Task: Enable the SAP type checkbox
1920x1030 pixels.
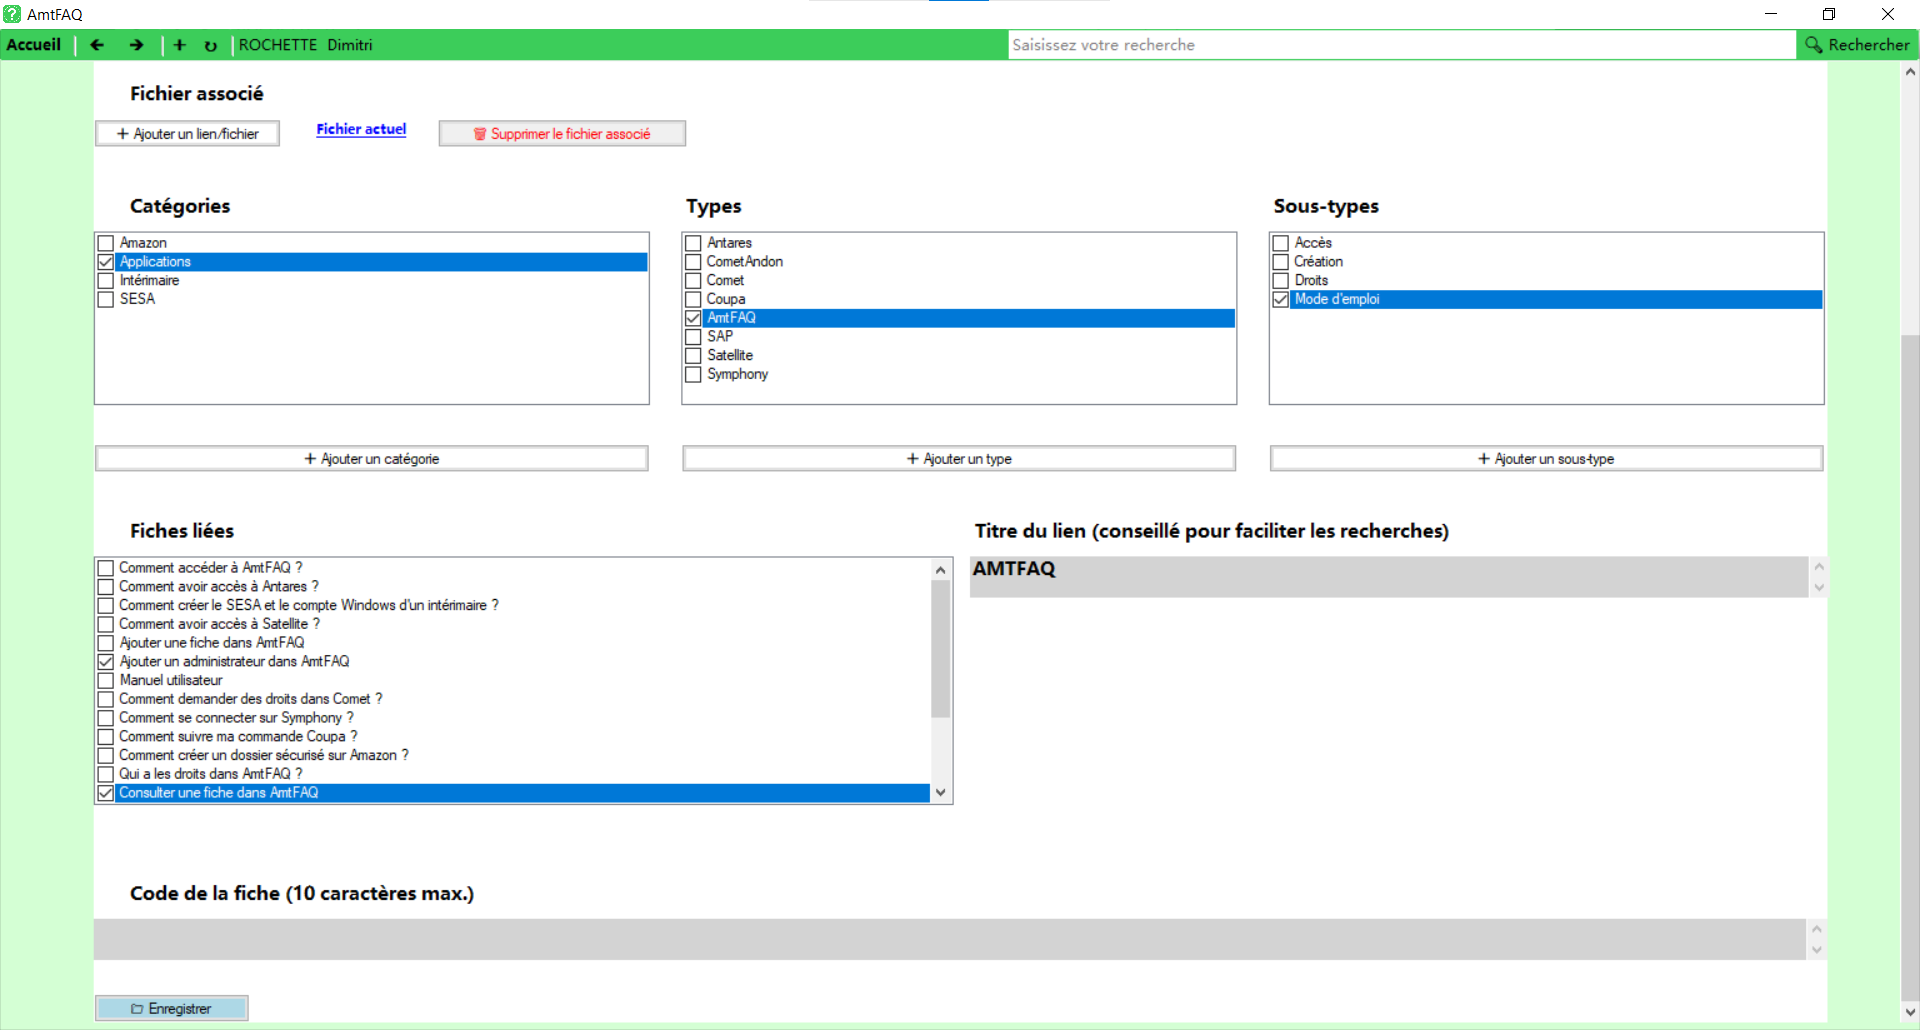Action: (x=693, y=337)
